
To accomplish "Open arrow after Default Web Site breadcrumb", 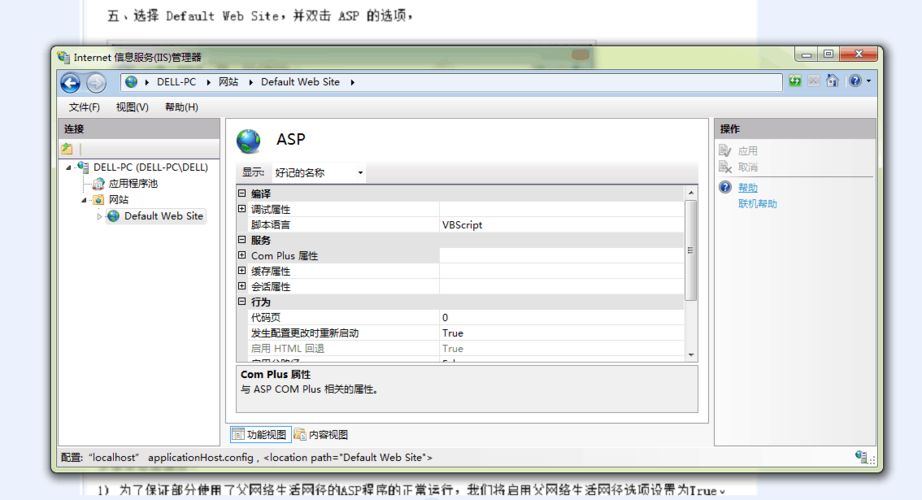I will [x=352, y=82].
